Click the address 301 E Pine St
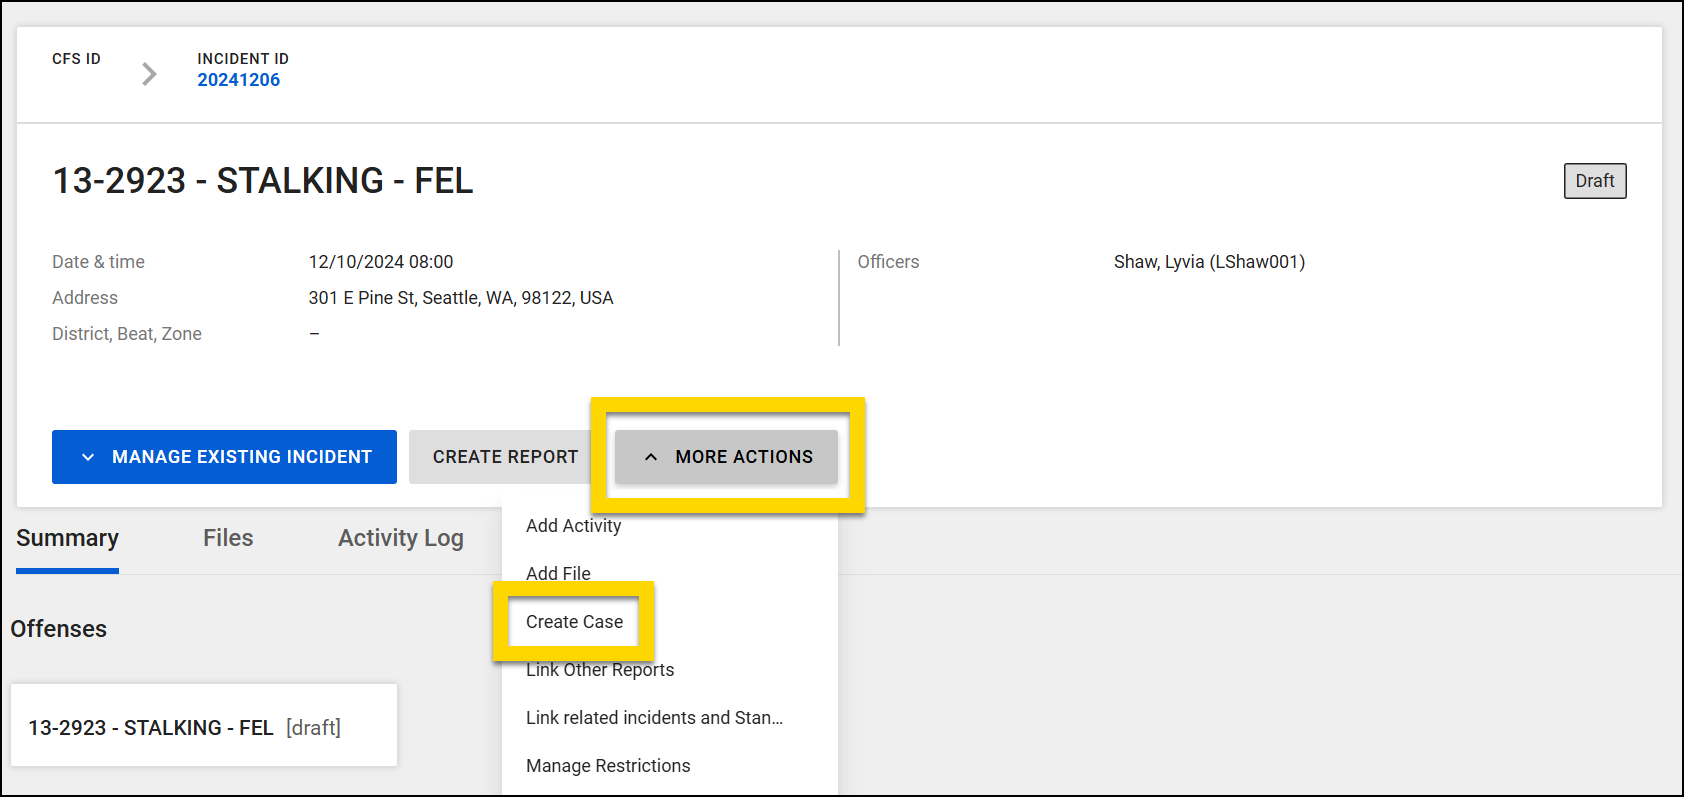The width and height of the screenshot is (1684, 797). pyautogui.click(x=461, y=298)
